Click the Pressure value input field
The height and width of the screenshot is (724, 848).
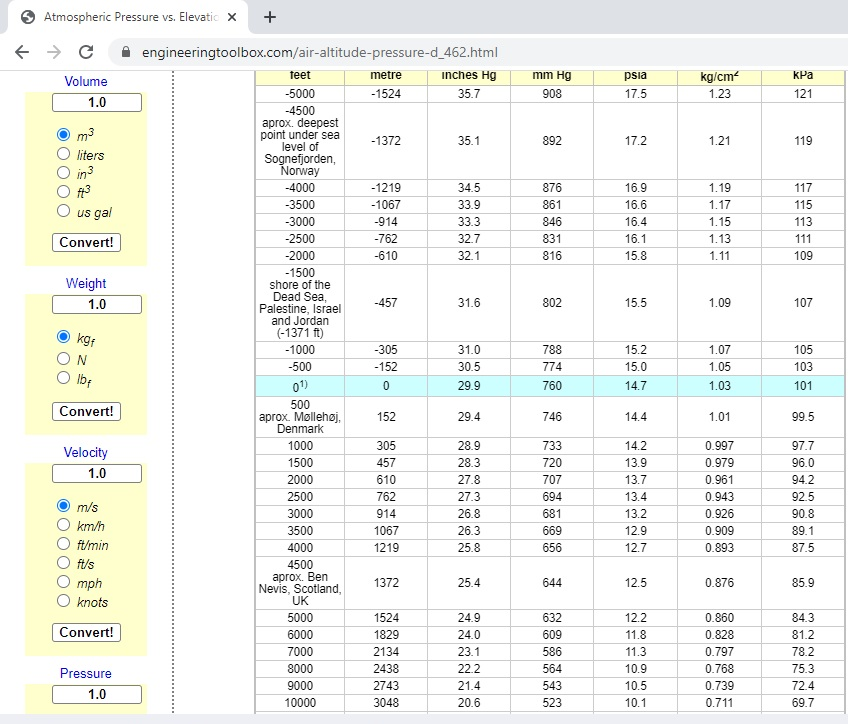97,695
